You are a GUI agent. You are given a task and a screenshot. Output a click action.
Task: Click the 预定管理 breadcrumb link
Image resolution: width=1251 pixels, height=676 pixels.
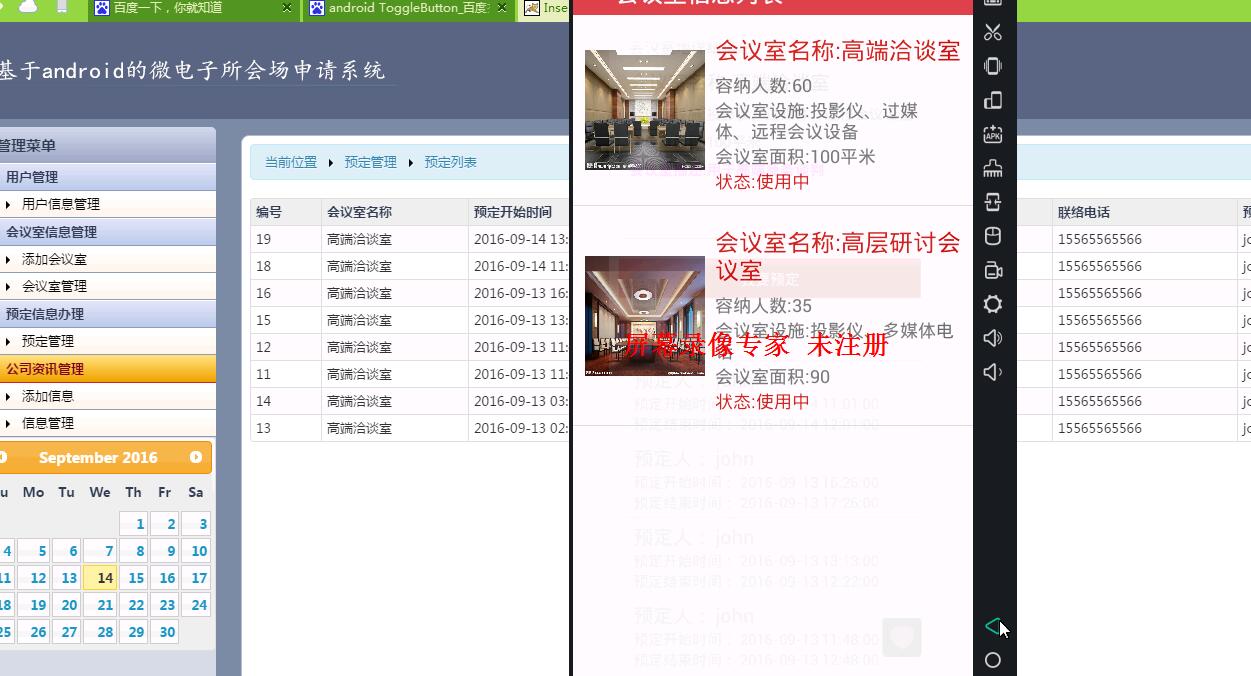click(371, 162)
